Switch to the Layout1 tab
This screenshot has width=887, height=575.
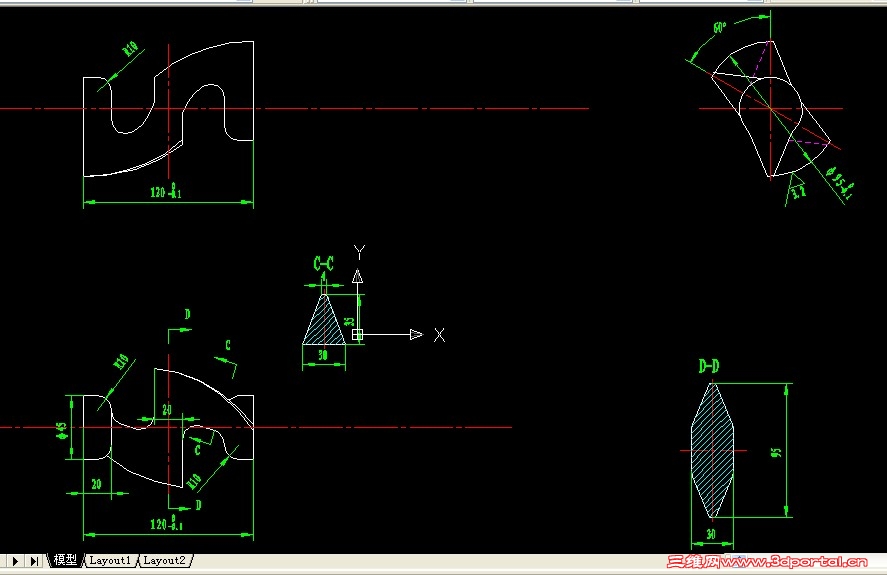point(110,560)
